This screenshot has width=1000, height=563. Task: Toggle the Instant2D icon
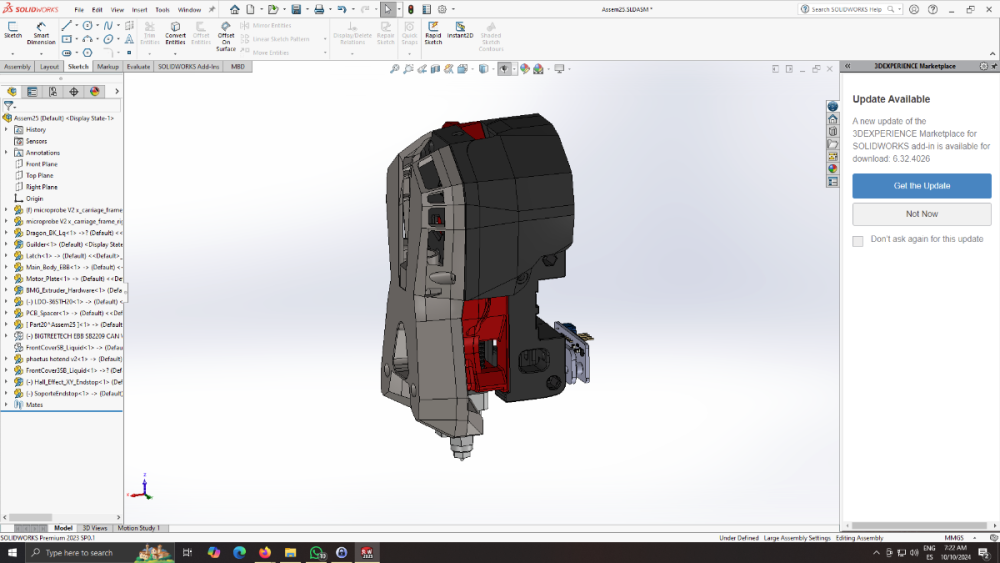click(460, 30)
